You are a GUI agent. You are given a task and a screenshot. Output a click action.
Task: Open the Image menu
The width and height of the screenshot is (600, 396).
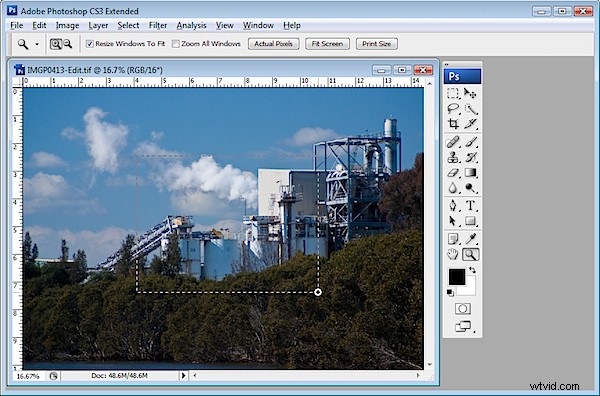point(67,26)
